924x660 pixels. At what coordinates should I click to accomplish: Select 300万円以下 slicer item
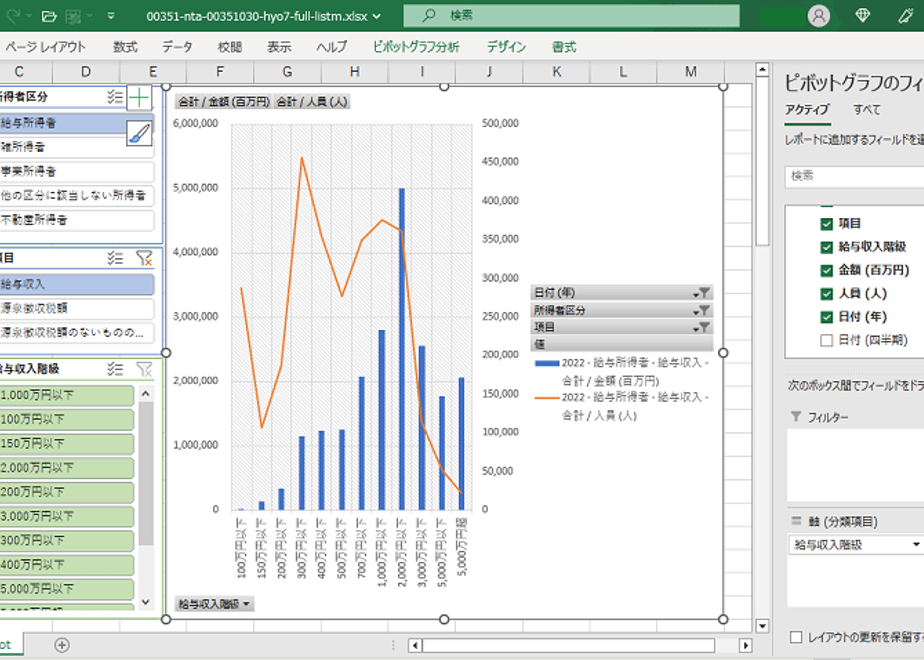(67, 540)
